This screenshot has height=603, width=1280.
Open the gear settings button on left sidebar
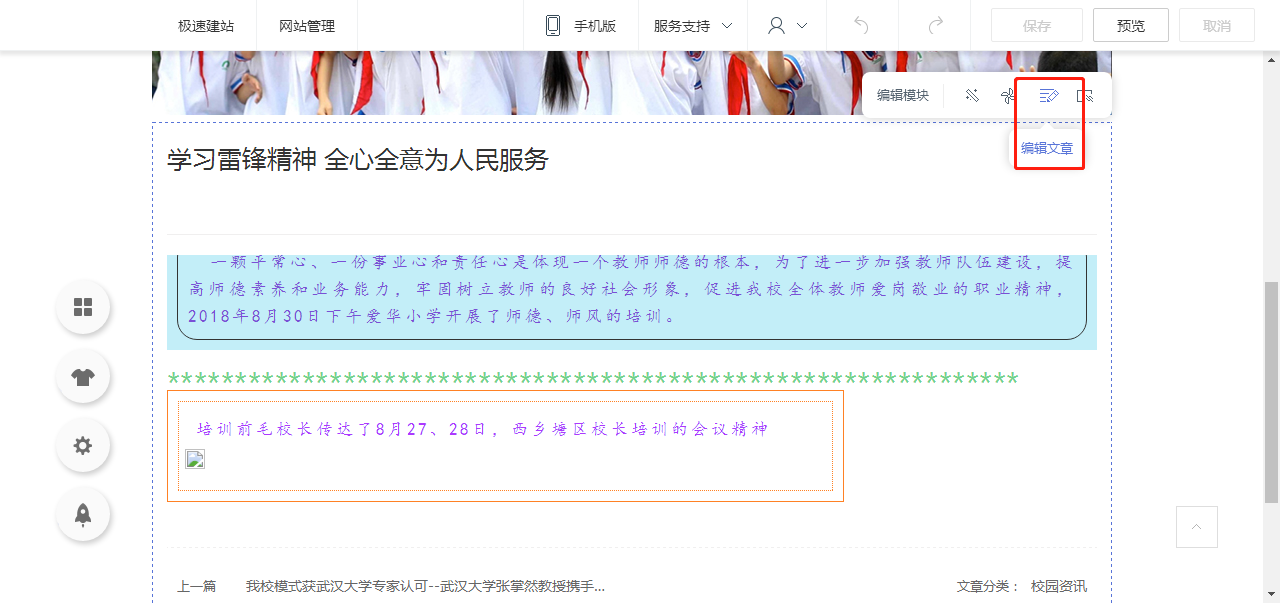pyautogui.click(x=83, y=446)
